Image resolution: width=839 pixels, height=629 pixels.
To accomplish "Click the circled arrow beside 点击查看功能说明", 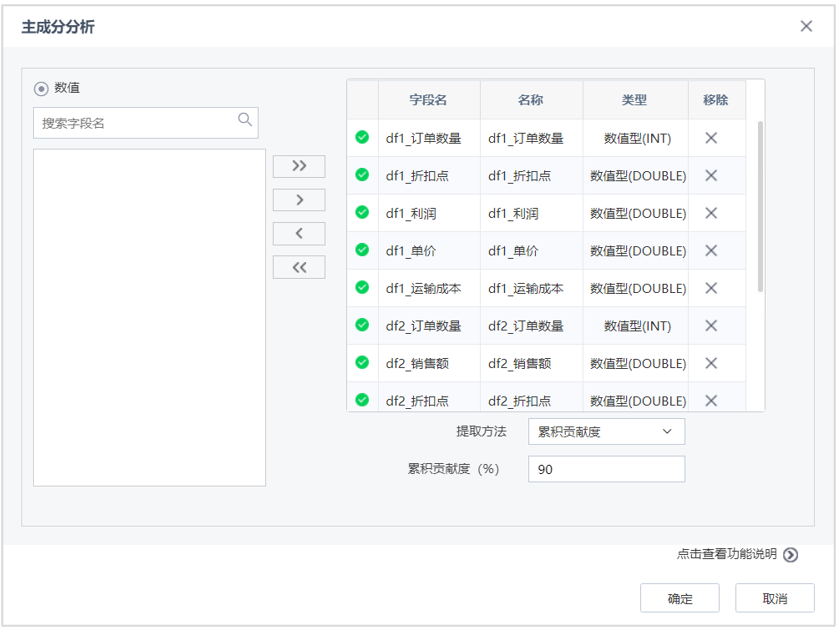I will pyautogui.click(x=790, y=552).
